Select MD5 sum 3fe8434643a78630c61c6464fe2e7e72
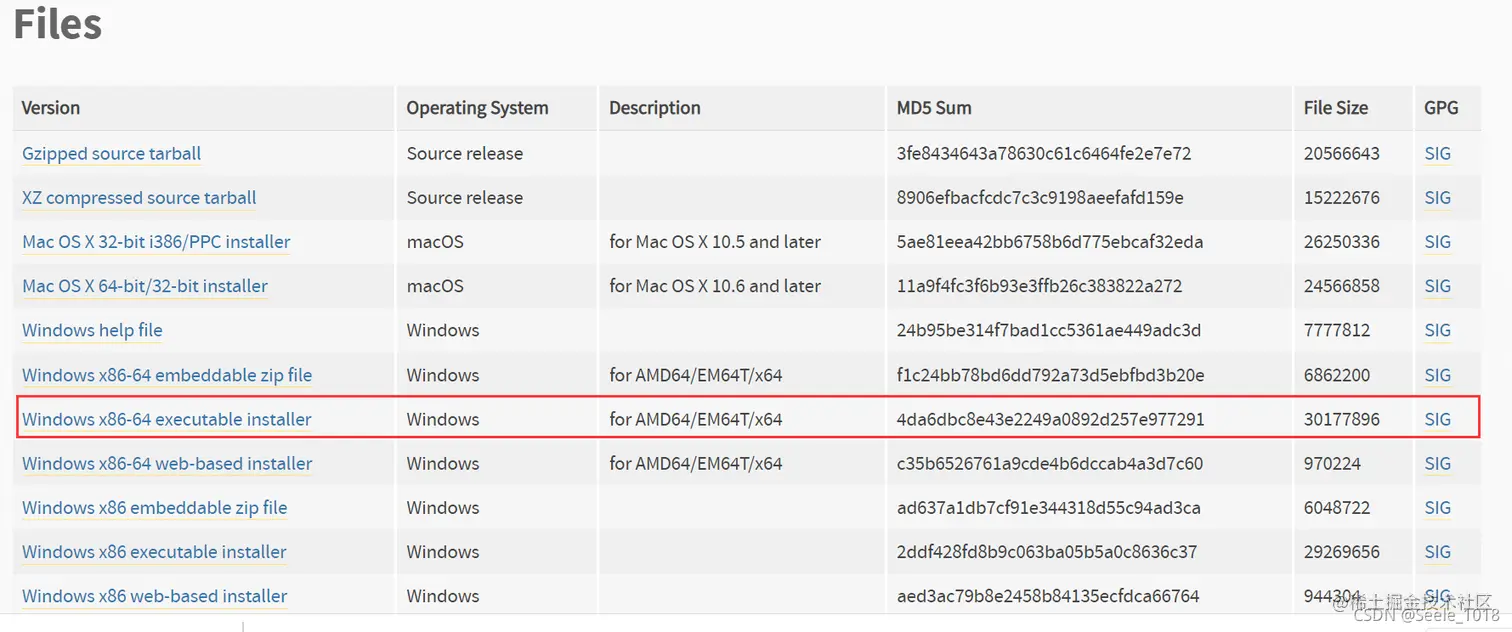This screenshot has height=632, width=1512. [1044, 154]
